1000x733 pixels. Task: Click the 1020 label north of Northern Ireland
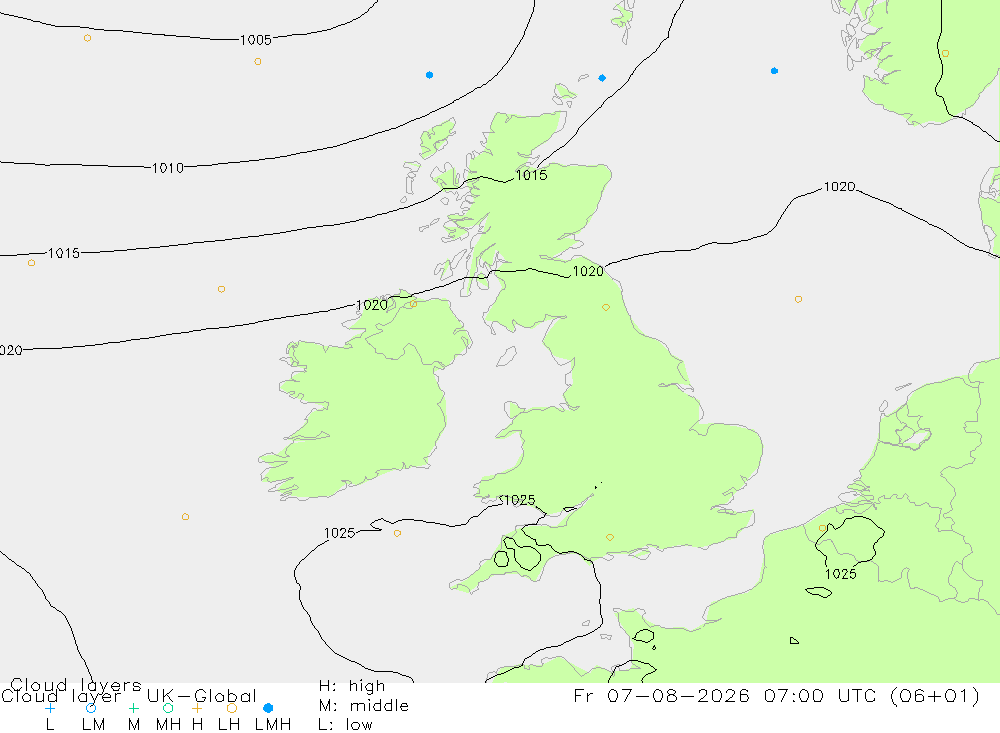tap(372, 305)
